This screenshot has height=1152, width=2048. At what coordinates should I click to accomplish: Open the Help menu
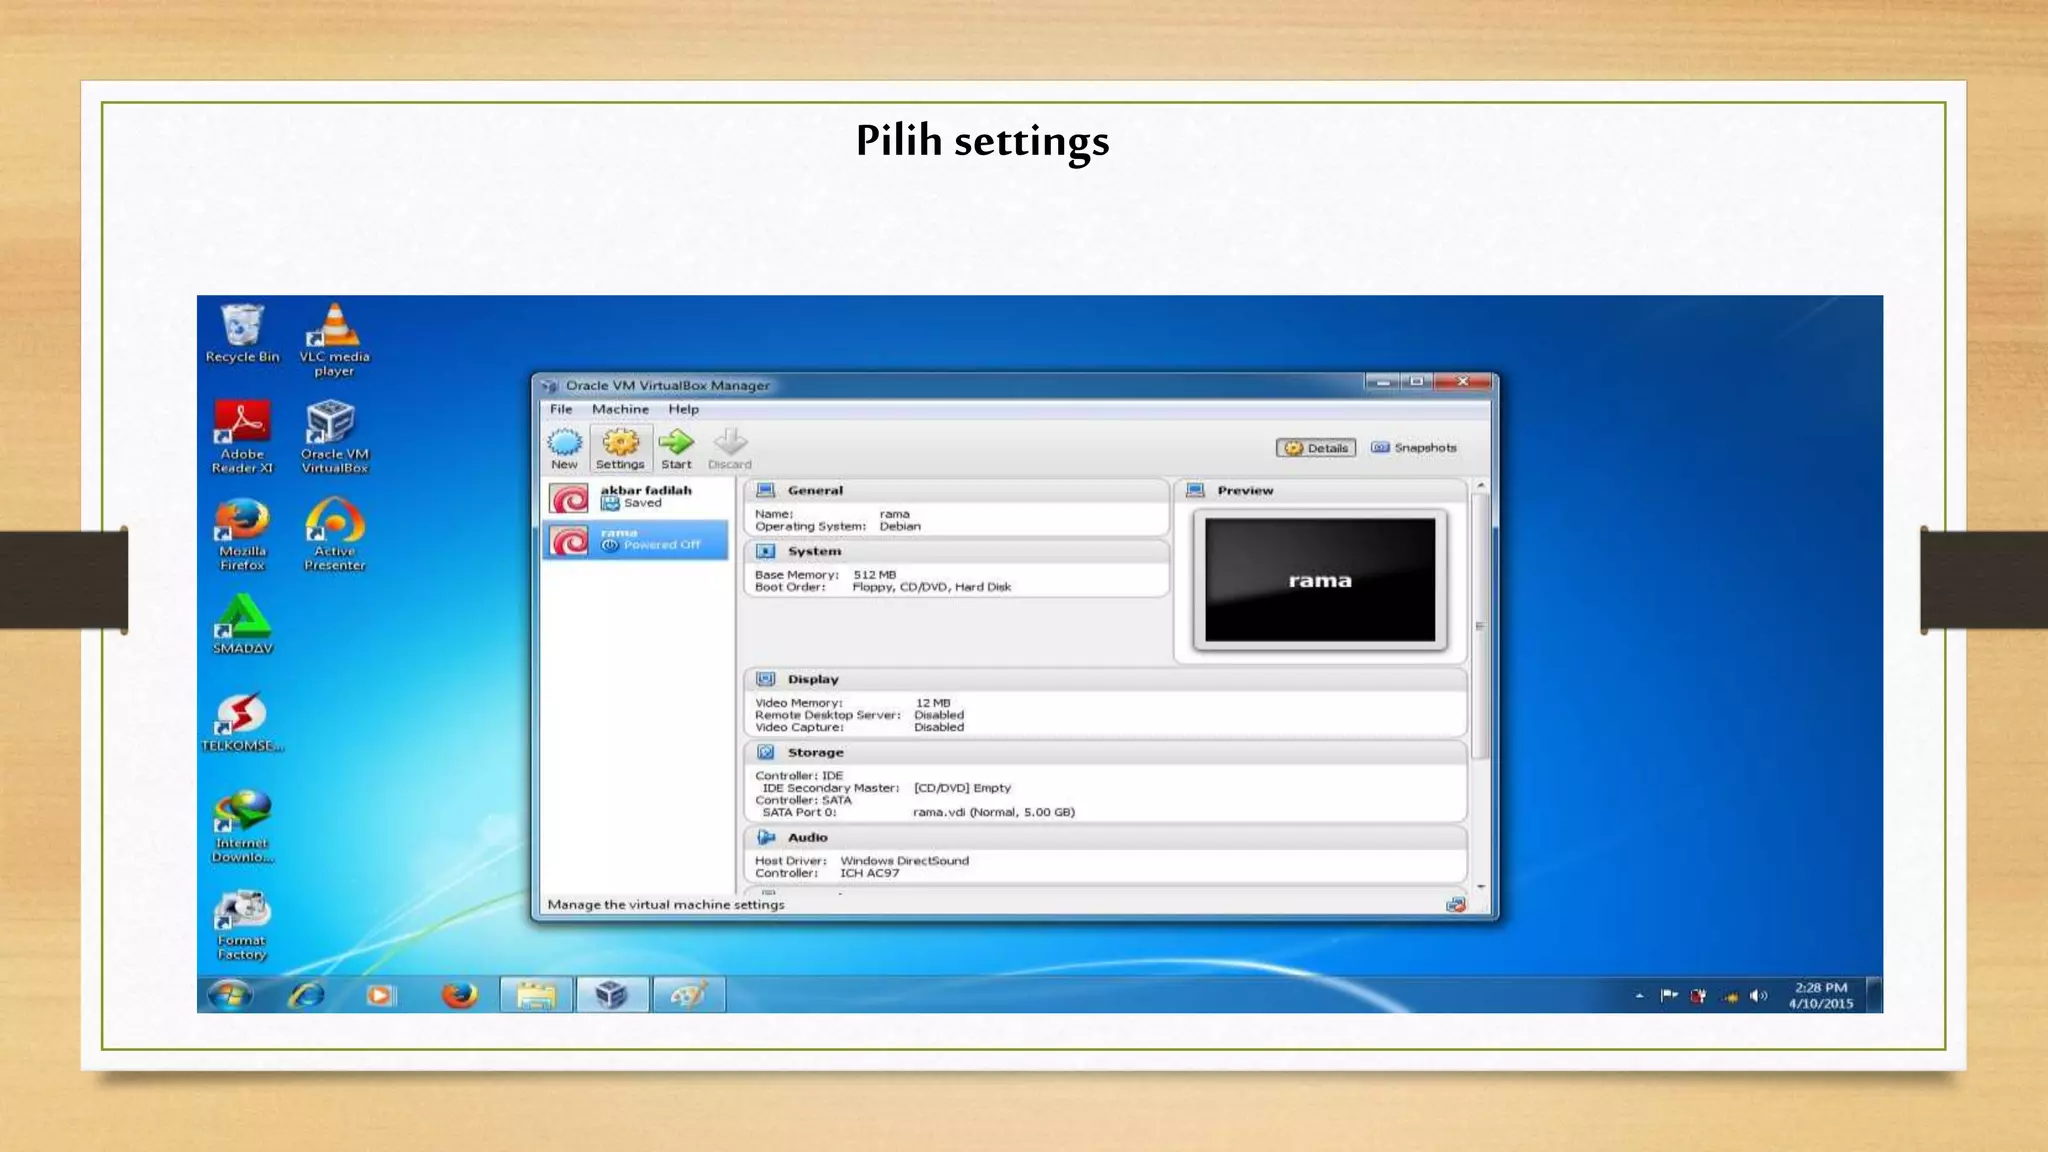(x=684, y=409)
